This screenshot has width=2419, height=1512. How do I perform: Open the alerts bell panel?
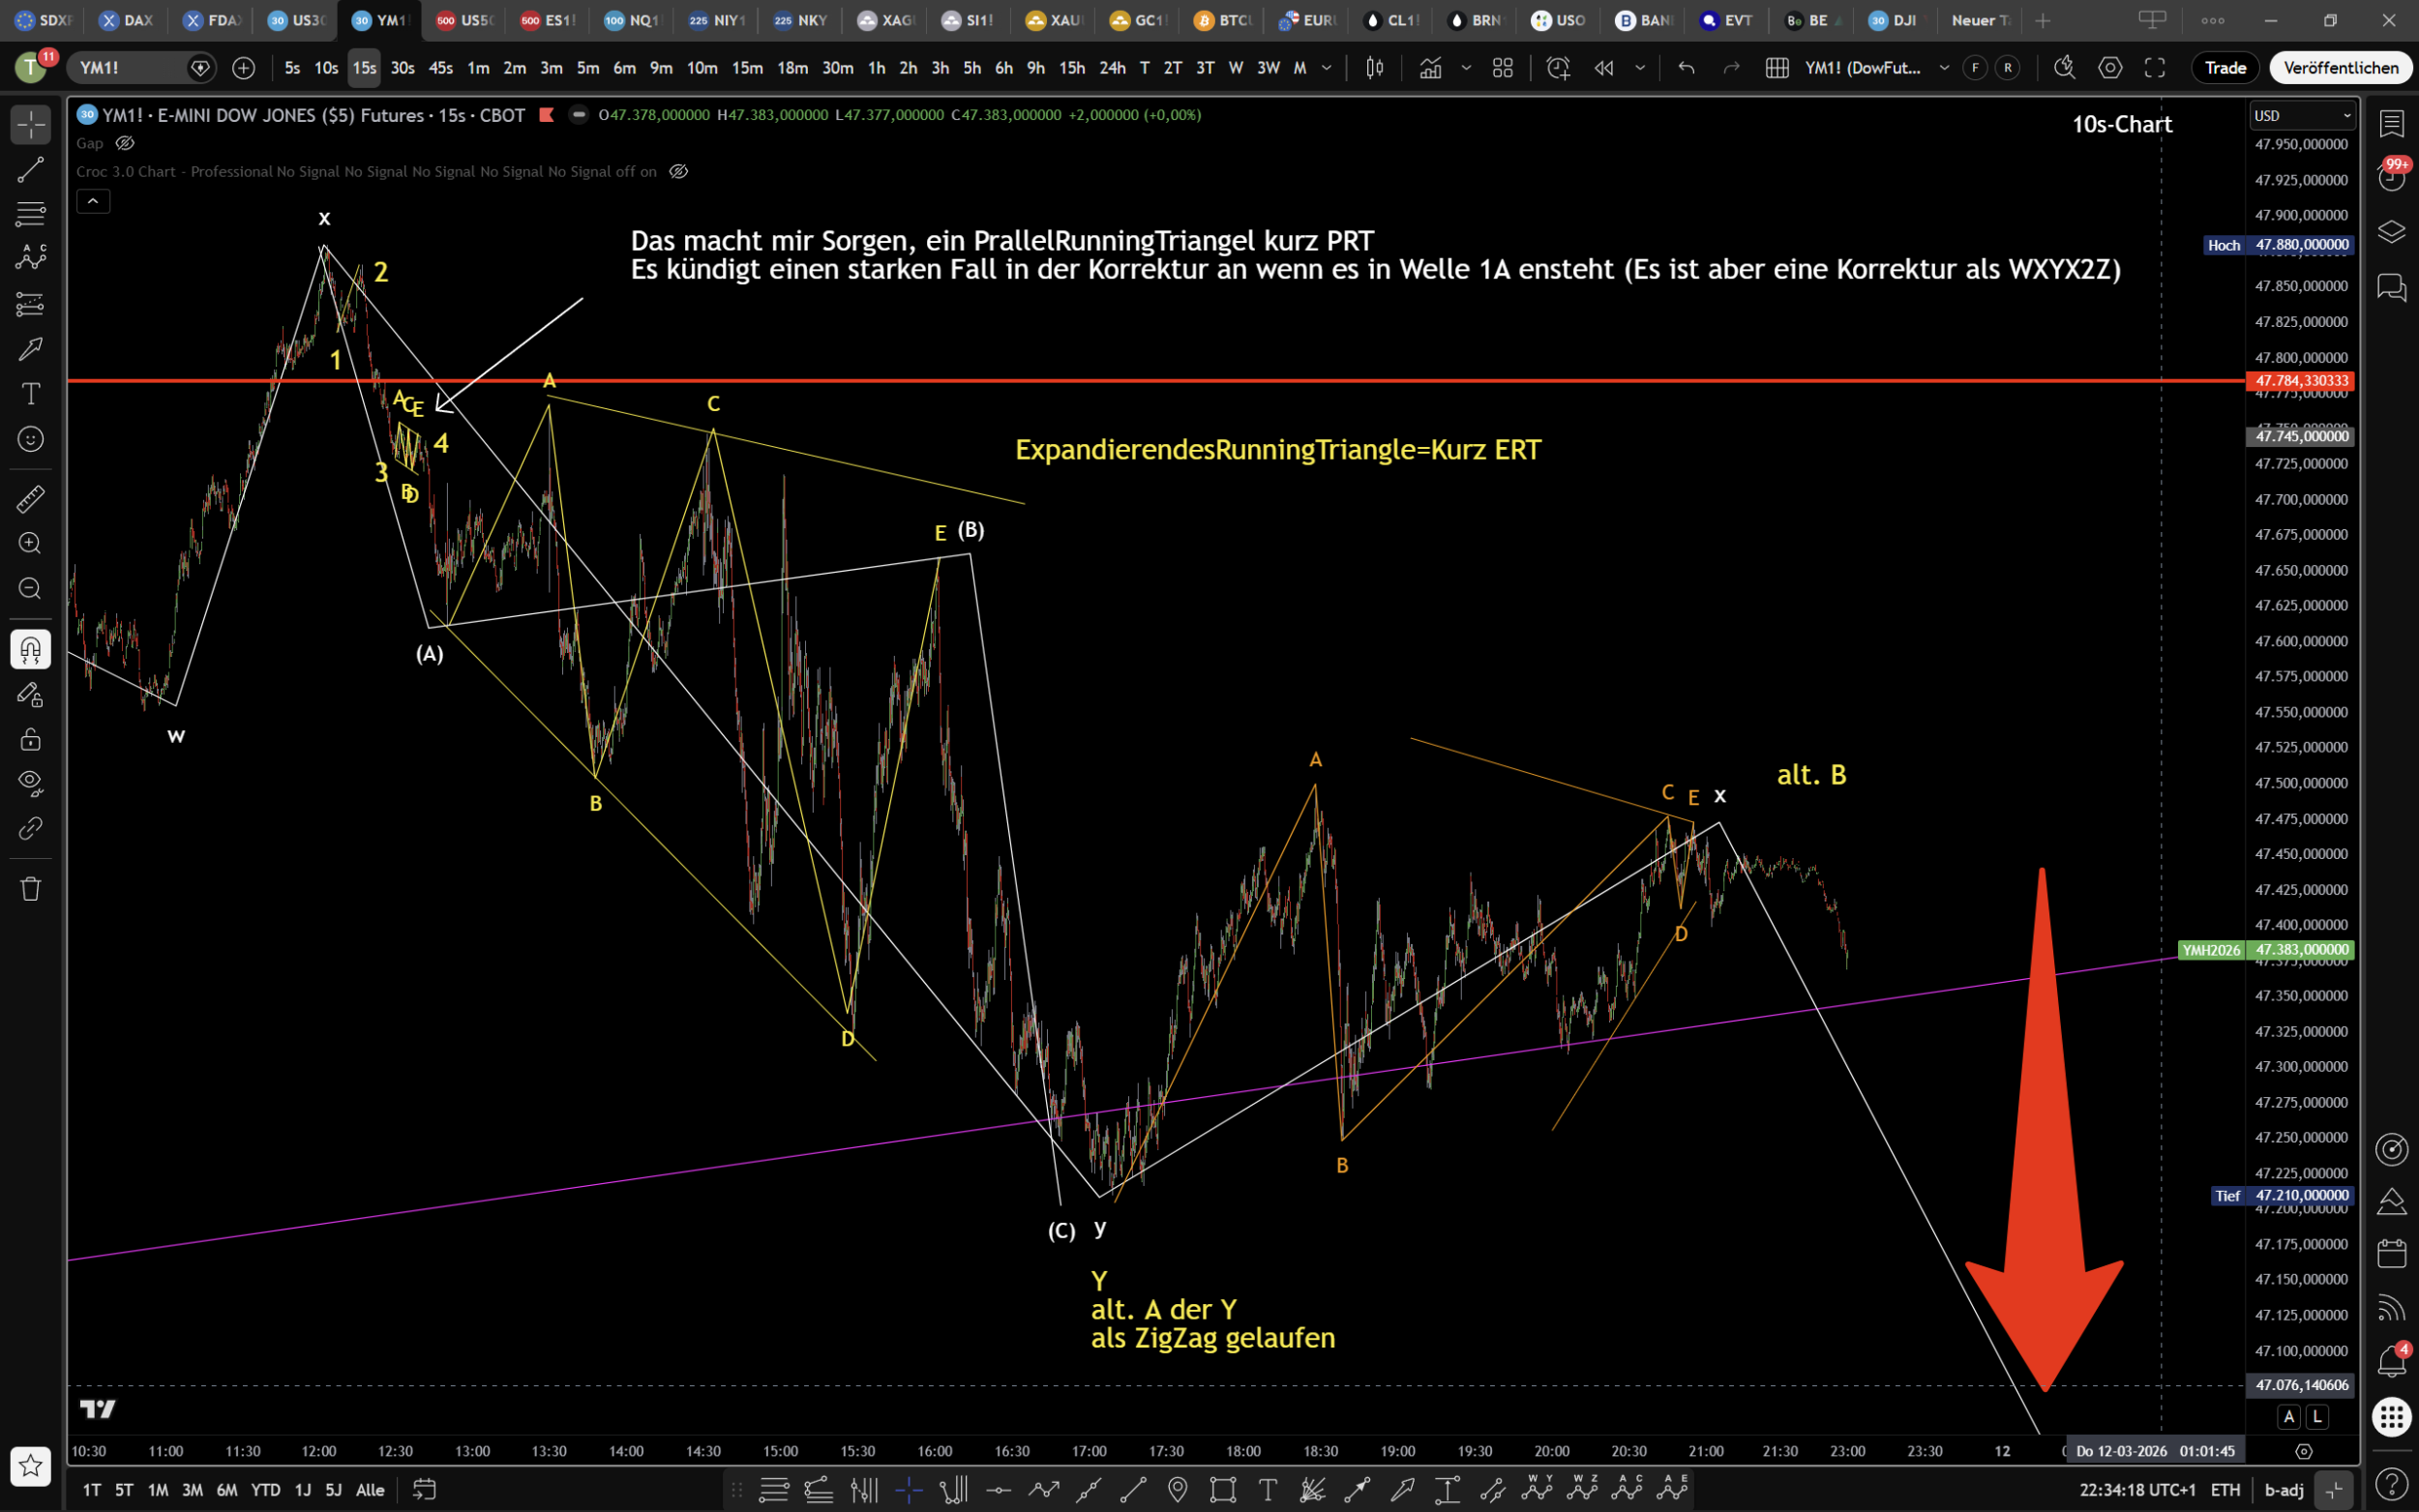coord(2391,1361)
